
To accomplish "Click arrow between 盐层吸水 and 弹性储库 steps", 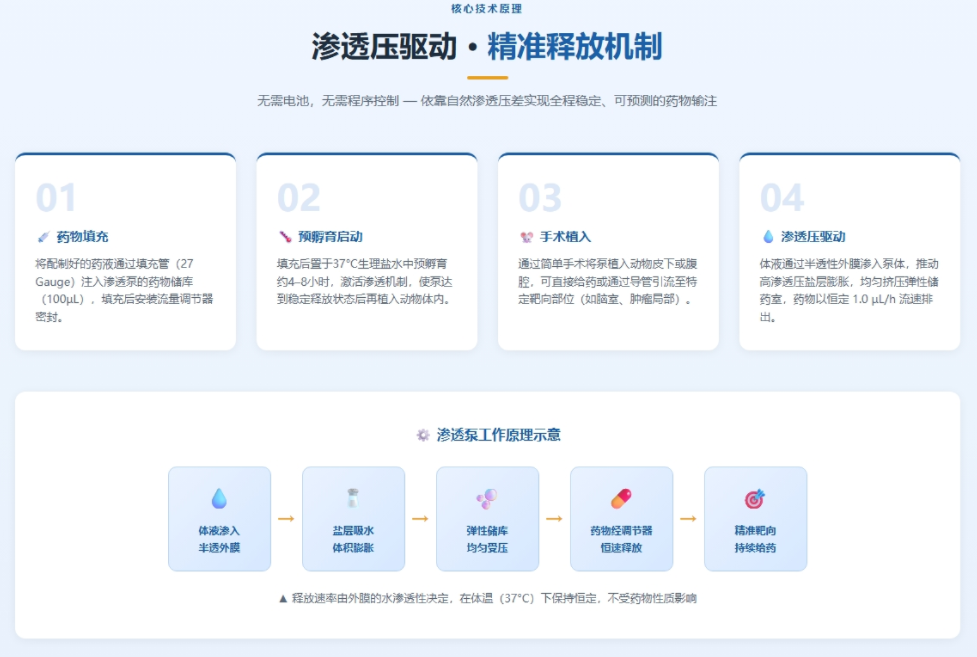I will point(420,518).
